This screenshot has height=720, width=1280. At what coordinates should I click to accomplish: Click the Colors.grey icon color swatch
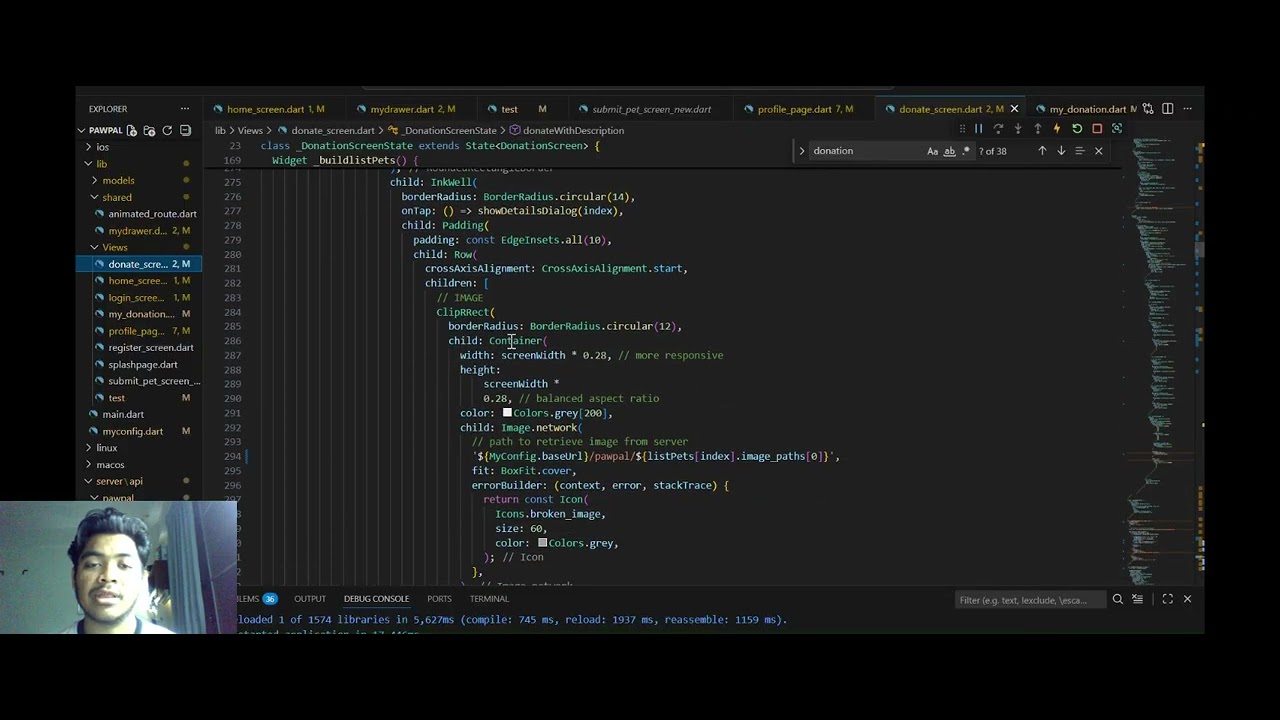point(542,543)
